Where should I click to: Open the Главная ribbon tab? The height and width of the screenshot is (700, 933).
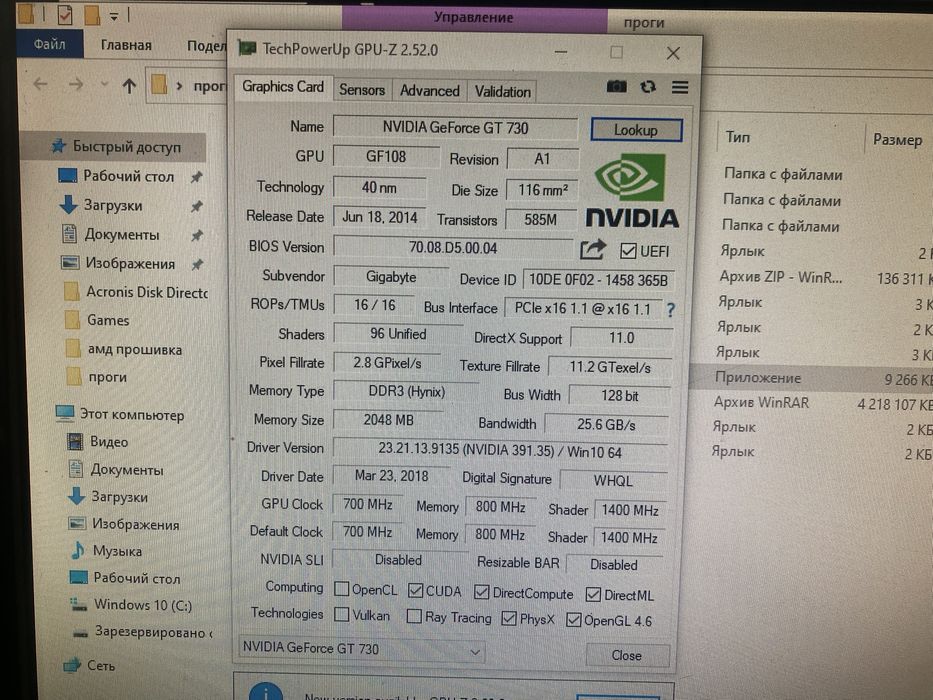[x=126, y=45]
